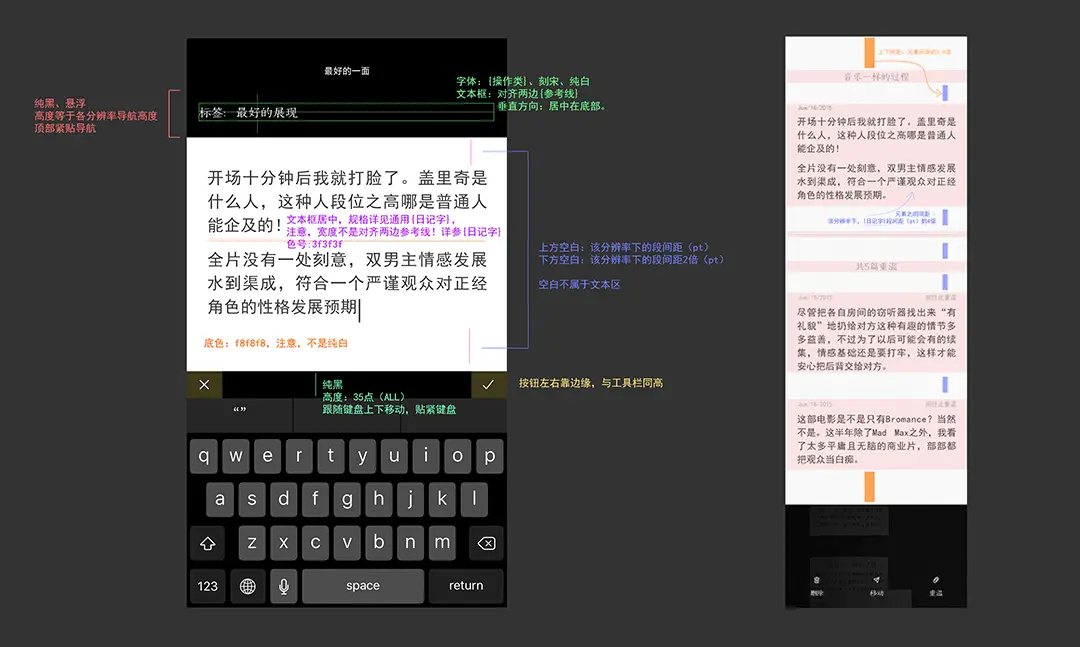Toggle the shift key on keyboard

pyautogui.click(x=208, y=543)
